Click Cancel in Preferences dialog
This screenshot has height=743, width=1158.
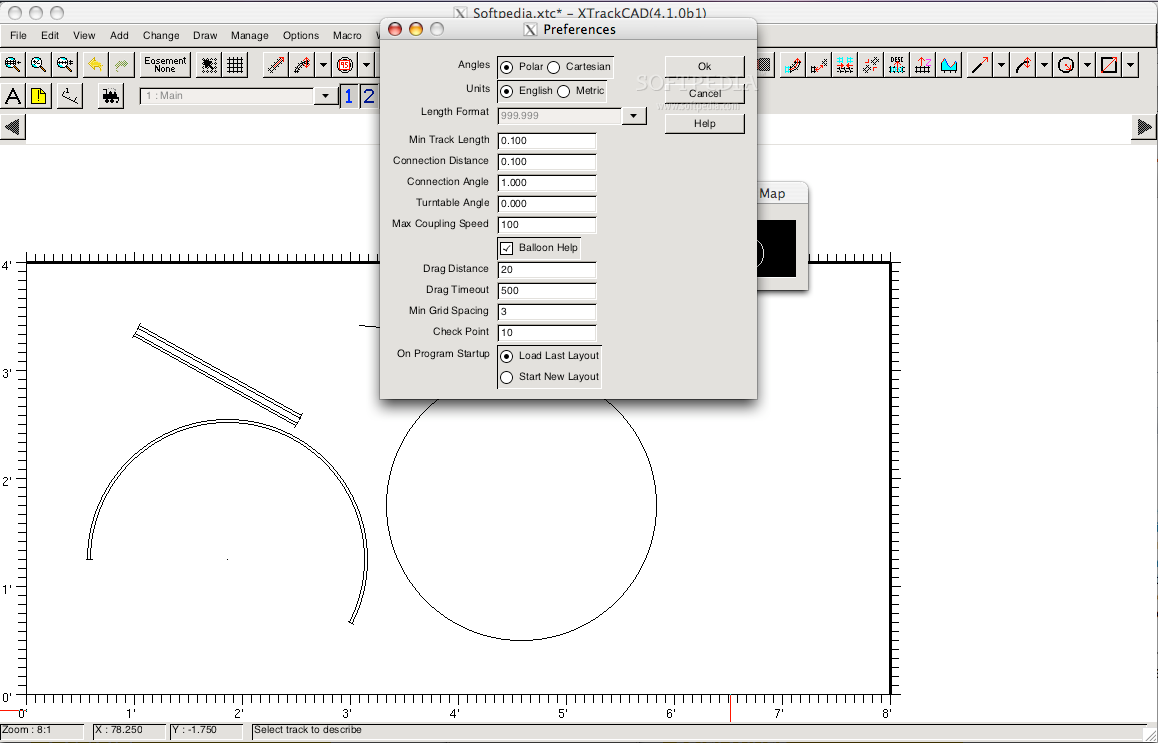point(705,94)
